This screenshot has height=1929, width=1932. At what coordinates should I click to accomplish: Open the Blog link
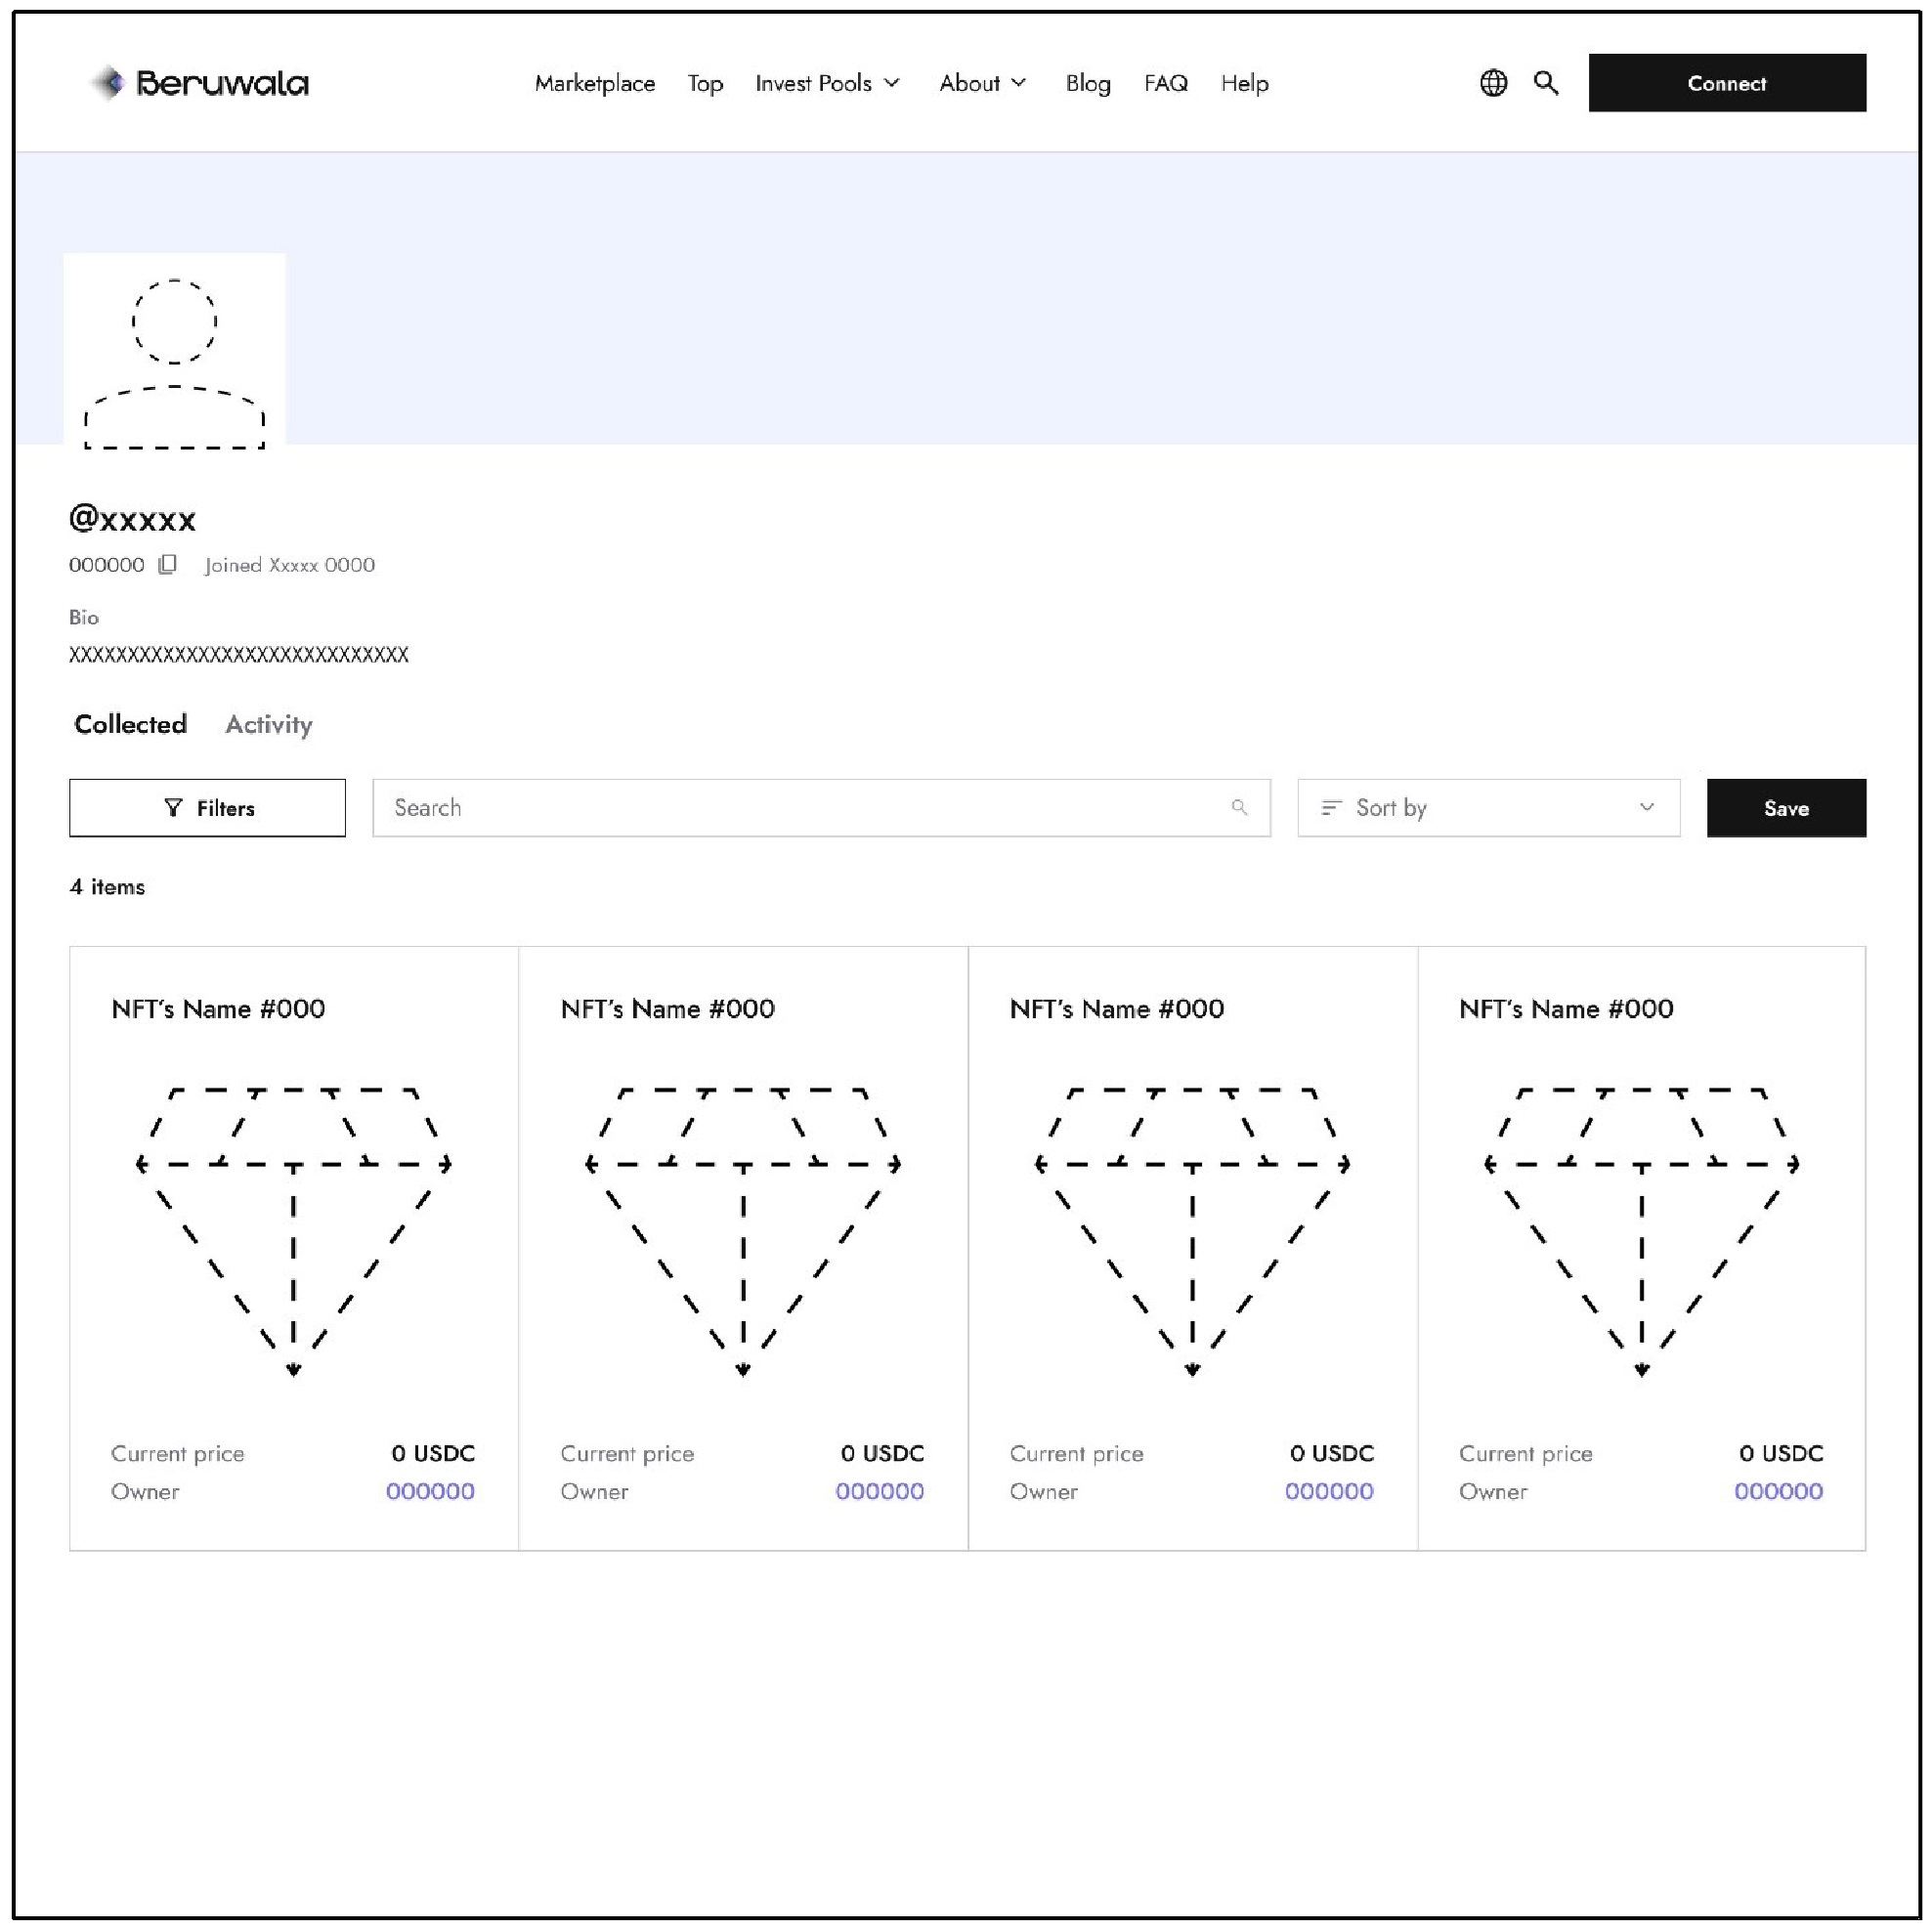[x=1088, y=83]
